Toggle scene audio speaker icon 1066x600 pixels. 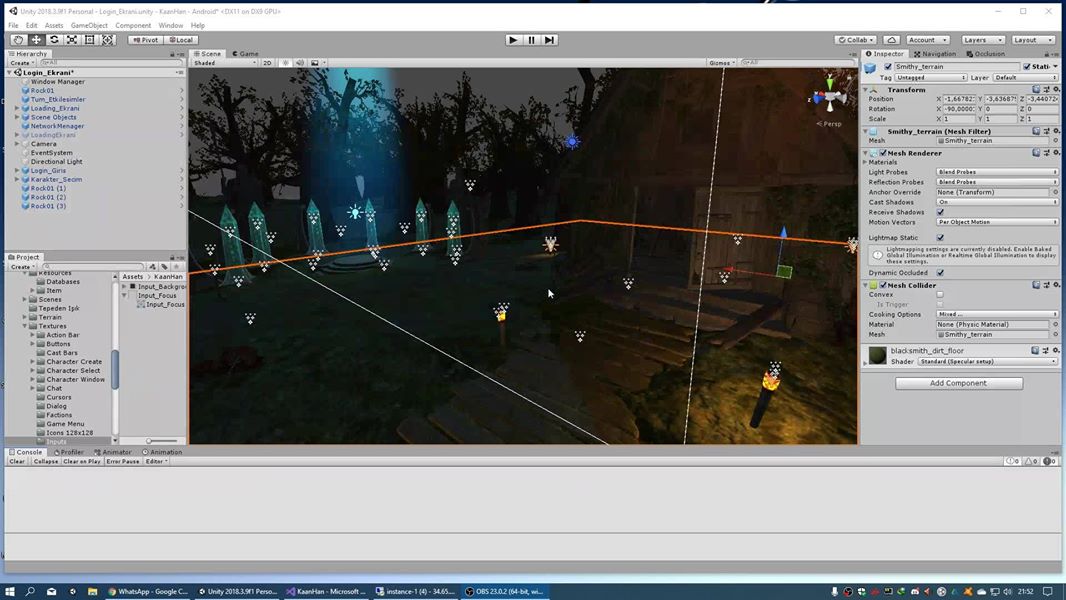coord(300,63)
